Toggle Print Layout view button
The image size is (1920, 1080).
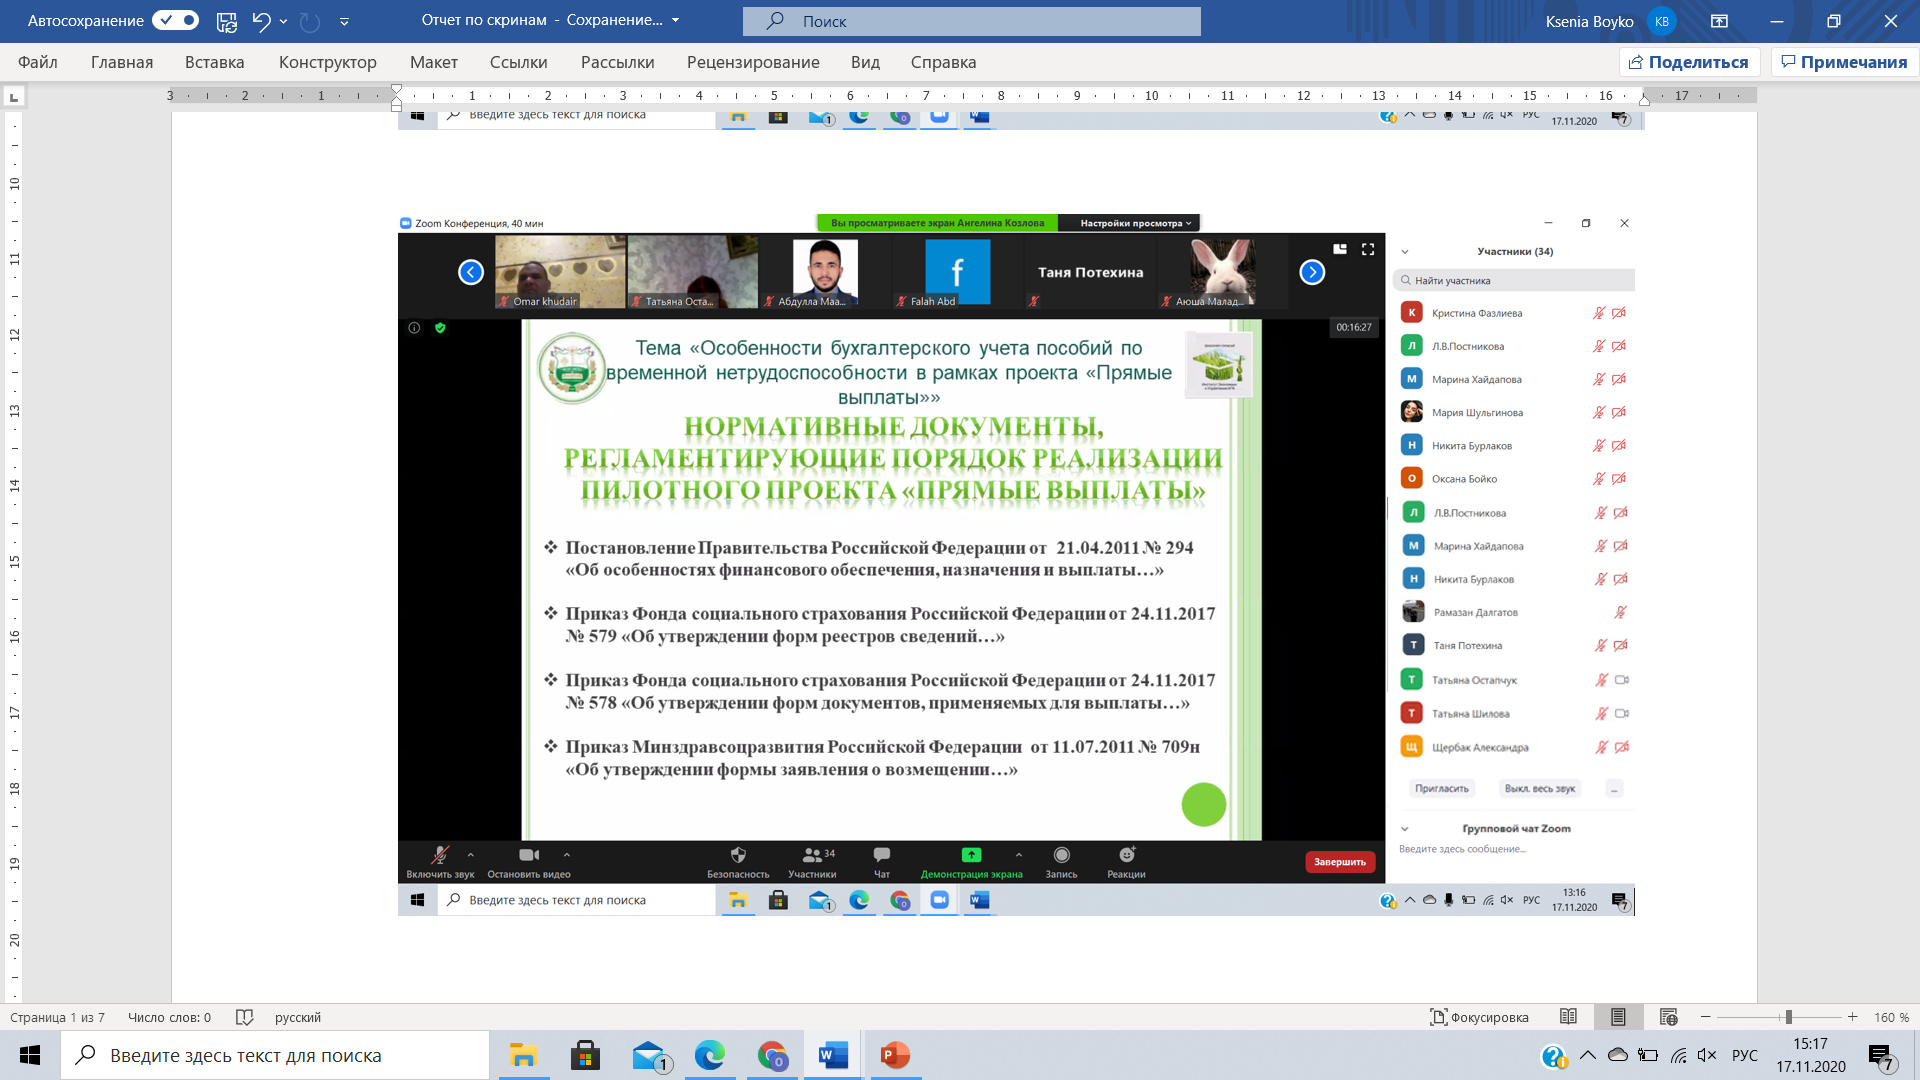[1618, 1017]
